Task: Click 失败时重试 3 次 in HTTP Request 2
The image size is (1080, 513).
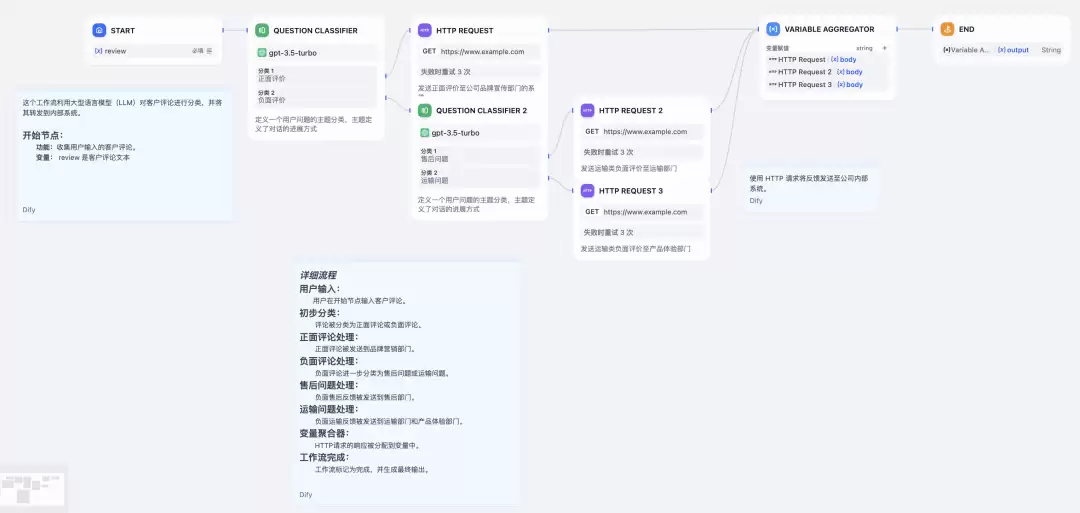Action: (608, 152)
